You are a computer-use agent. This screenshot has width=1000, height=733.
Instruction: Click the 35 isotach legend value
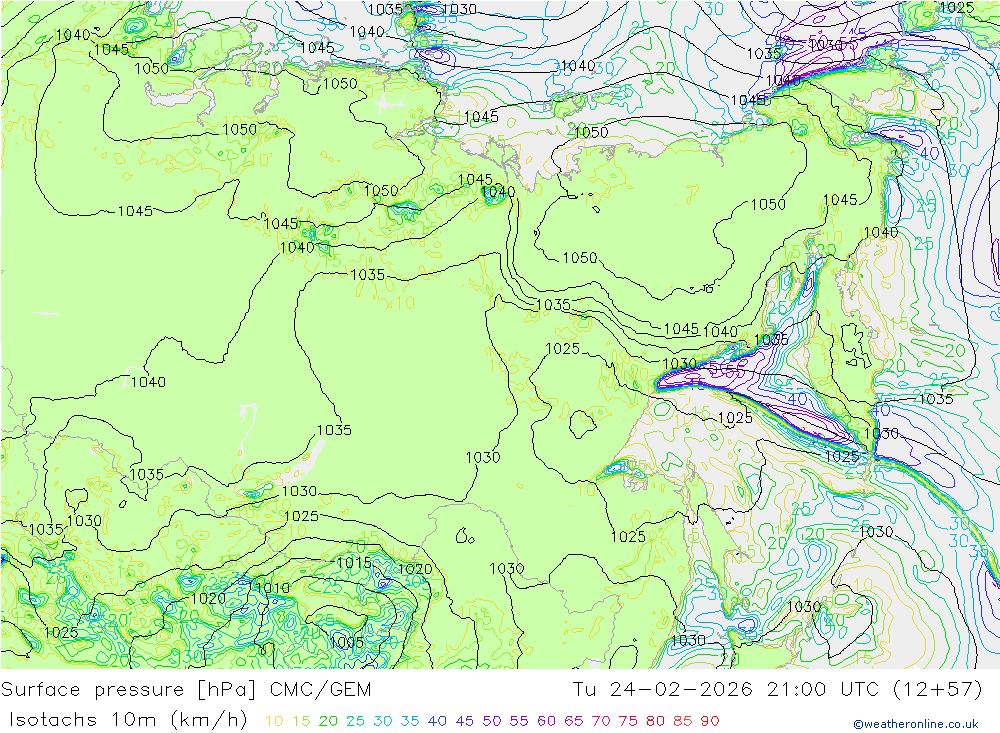(410, 721)
